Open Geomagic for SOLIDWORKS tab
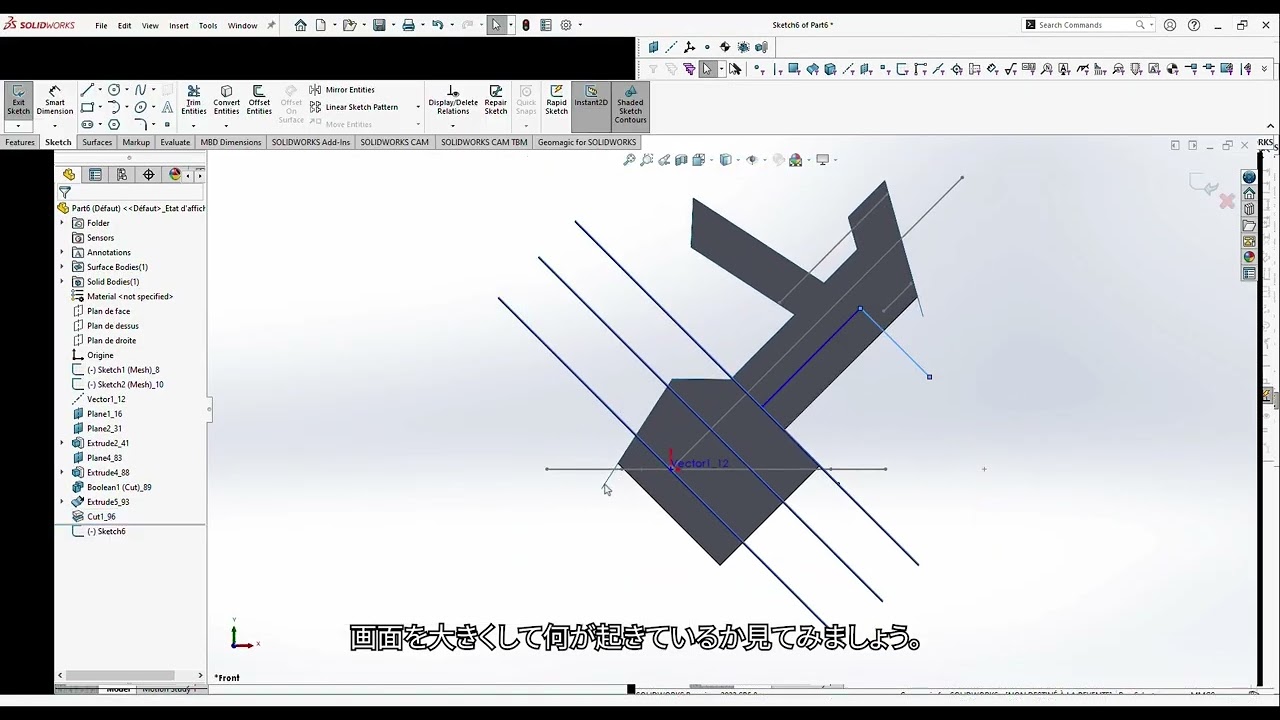The width and height of the screenshot is (1280, 720). (x=587, y=142)
